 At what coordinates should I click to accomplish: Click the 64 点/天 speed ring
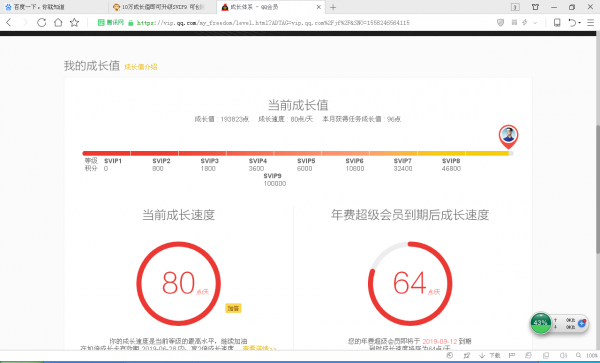click(410, 283)
